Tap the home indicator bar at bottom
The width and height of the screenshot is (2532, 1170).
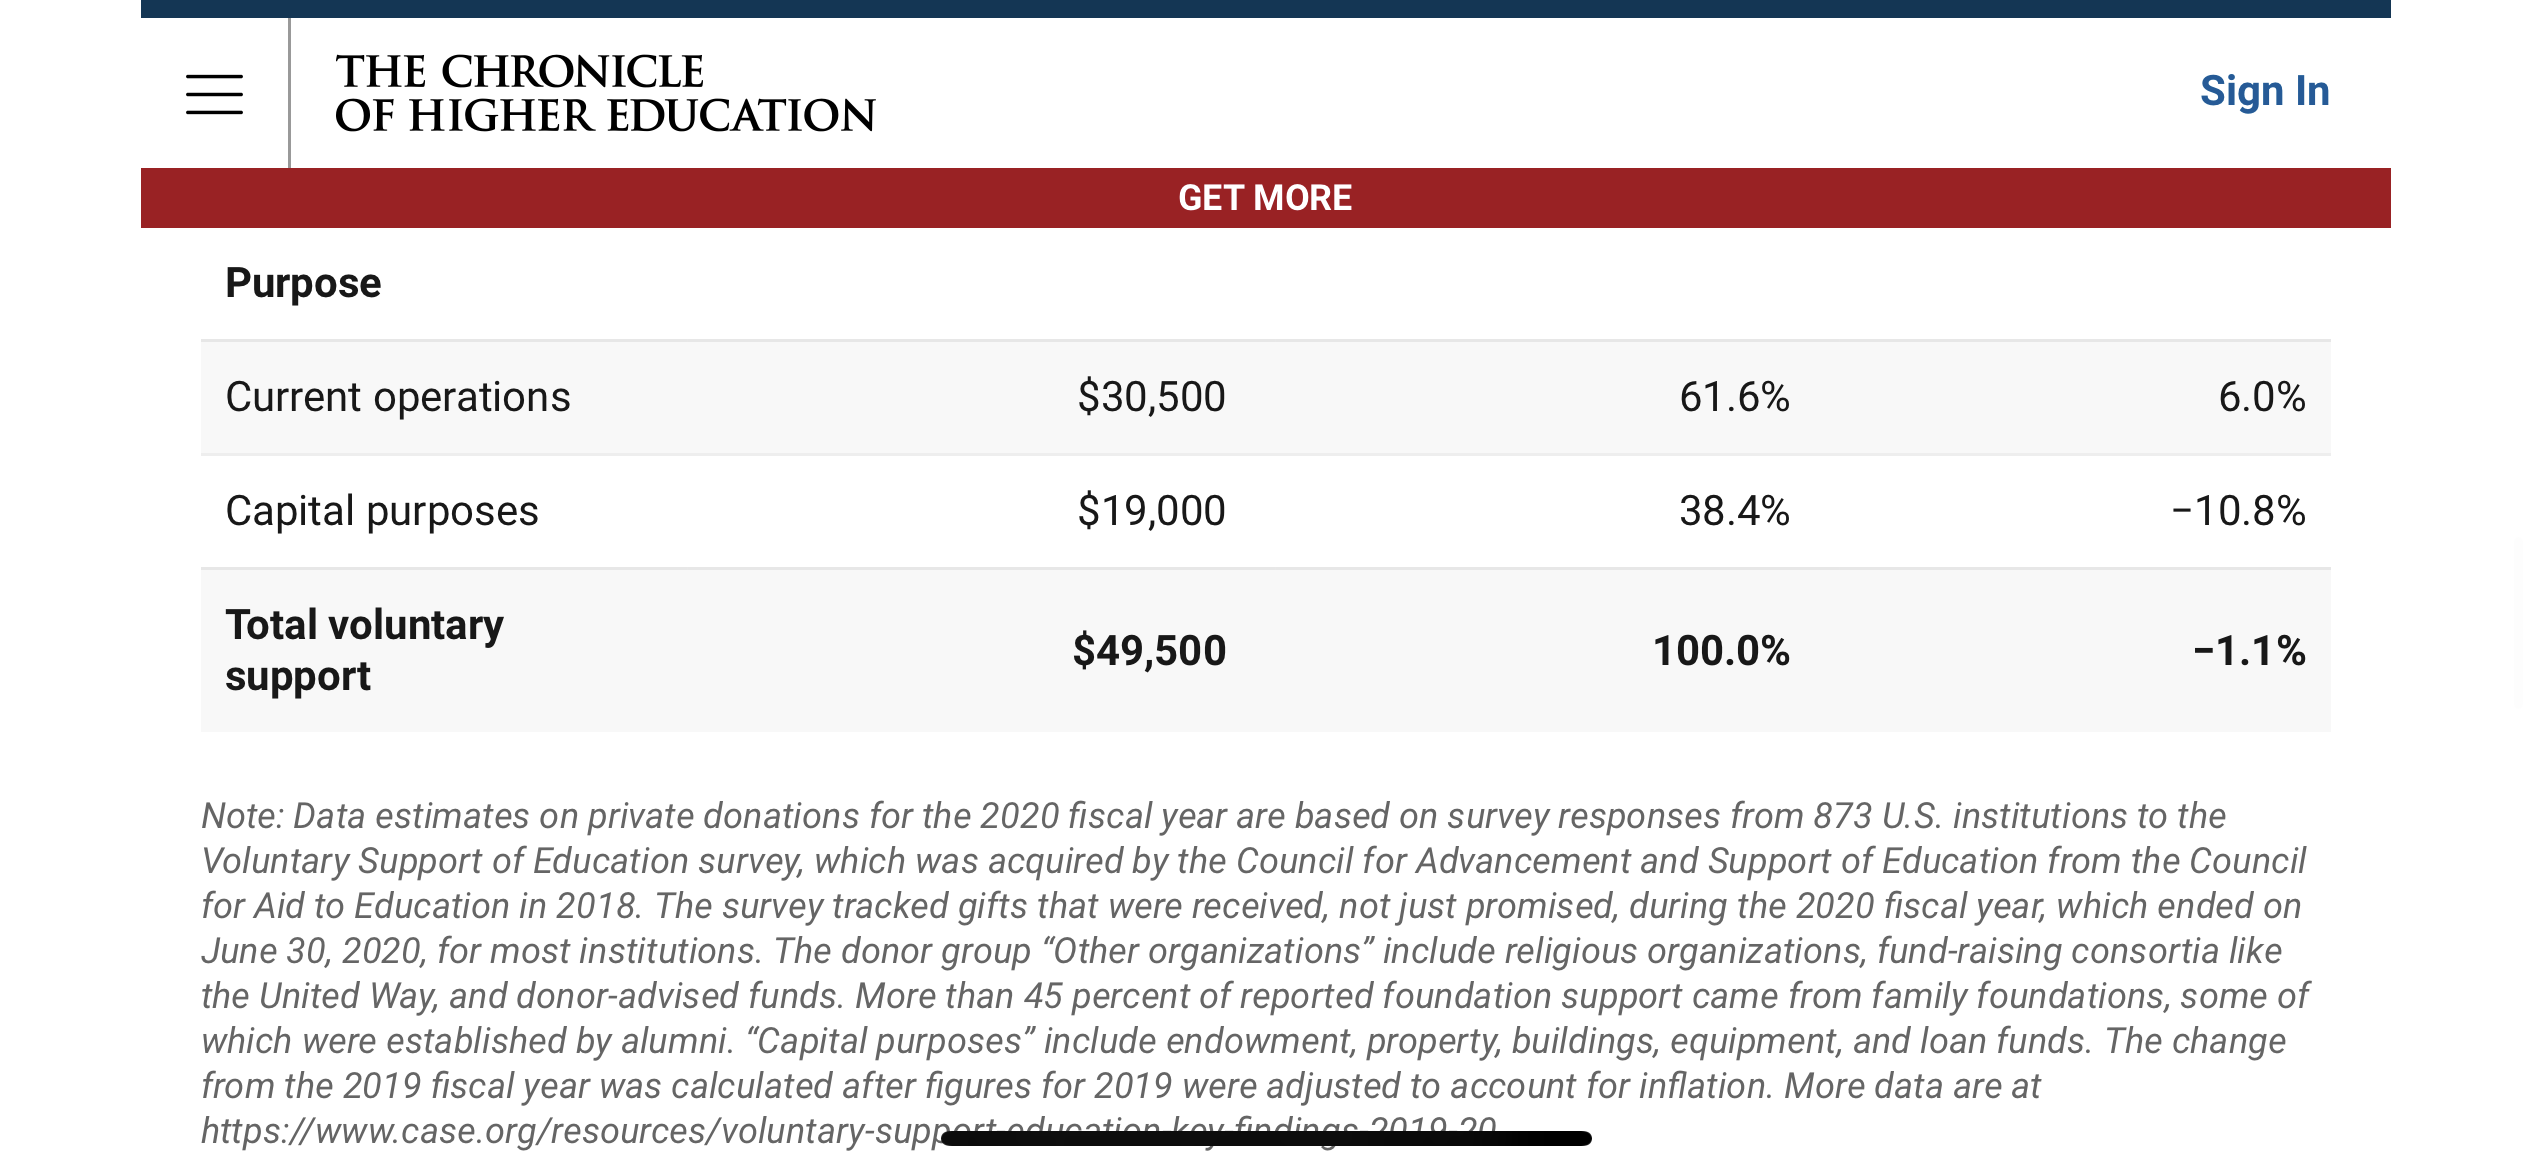pyautogui.click(x=1266, y=1138)
